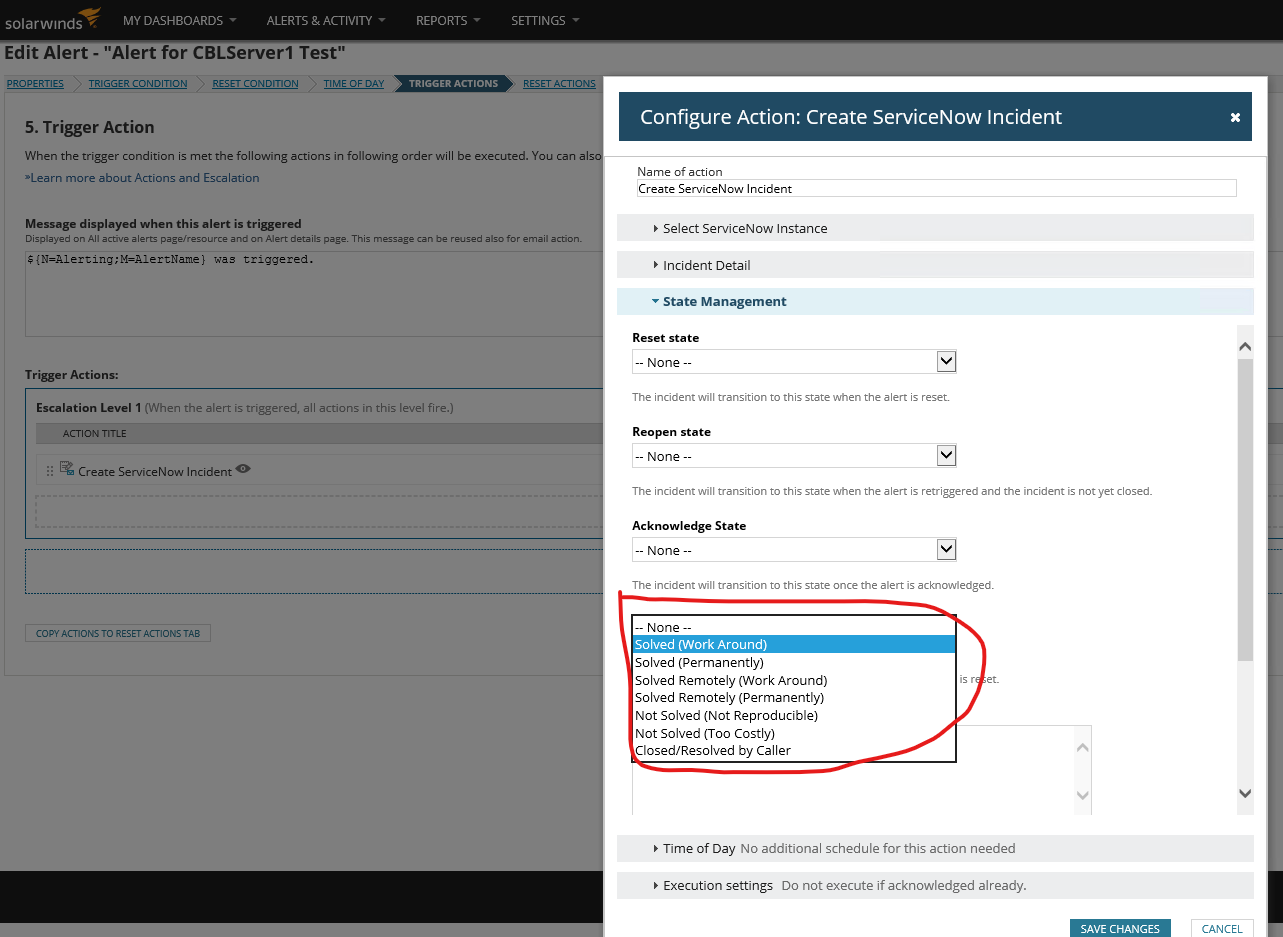Click the State Management scrollbar thumb
This screenshot has width=1283, height=937.
[1245, 509]
